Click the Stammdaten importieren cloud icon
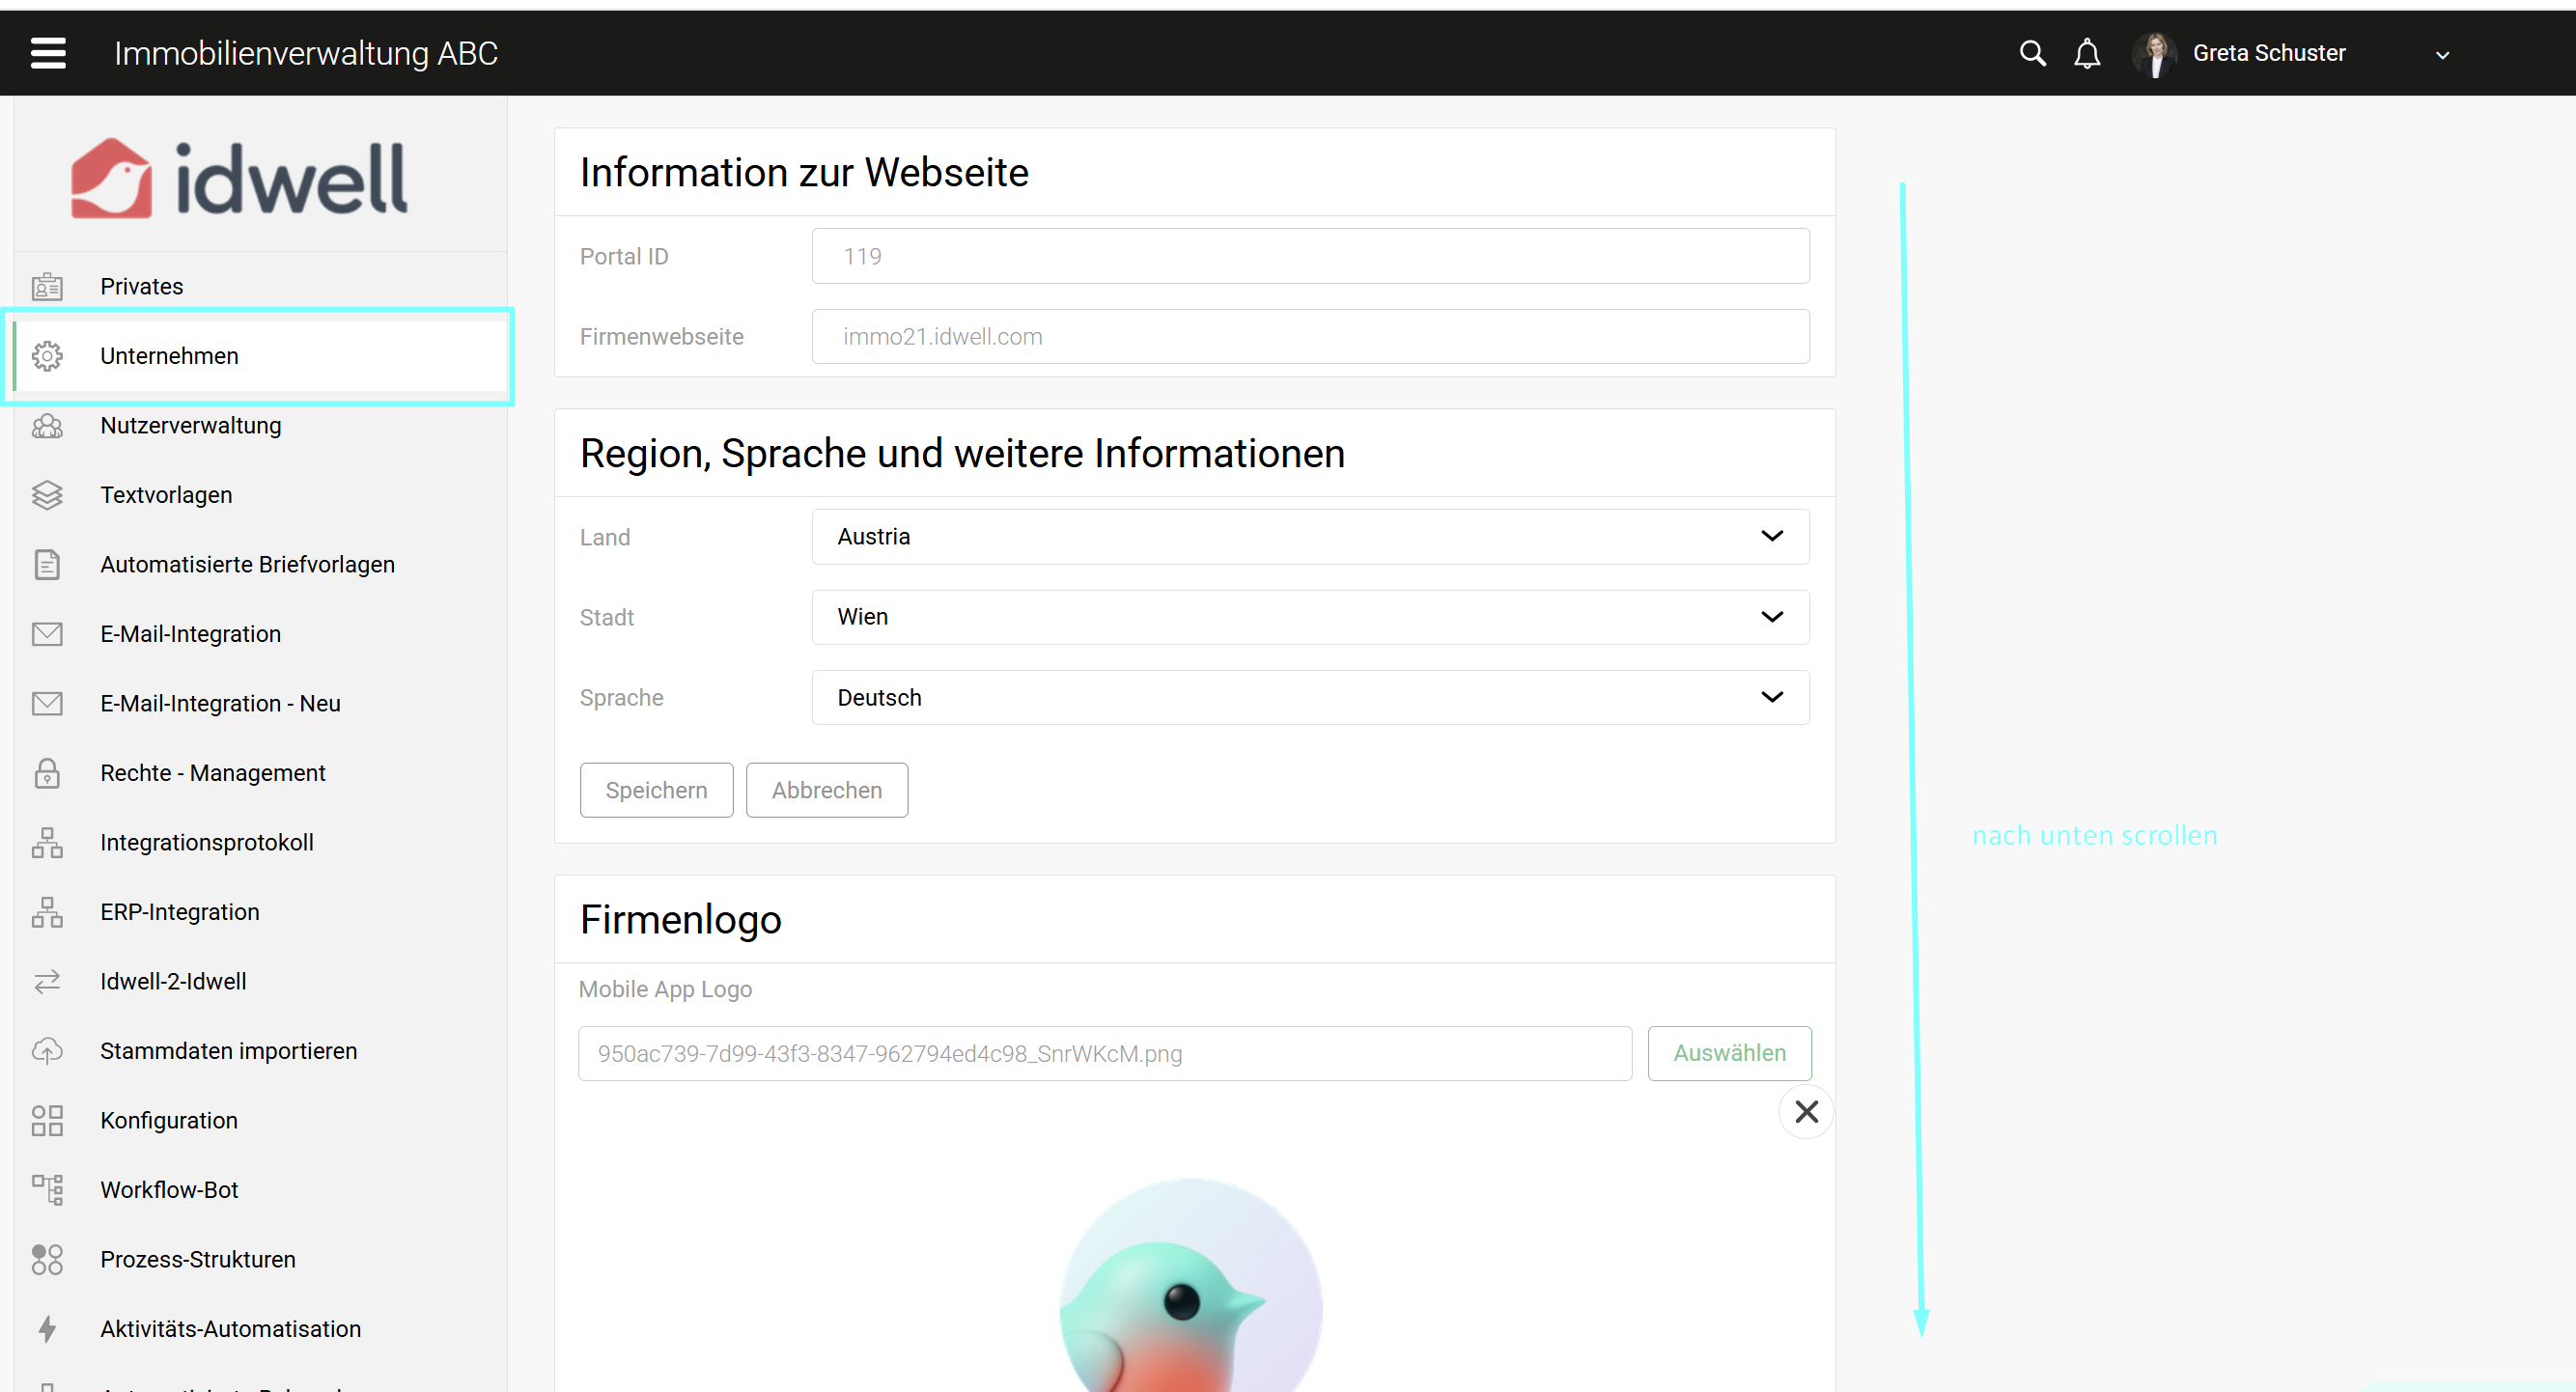Screen dimensions: 2576x1392 tap(47, 1051)
